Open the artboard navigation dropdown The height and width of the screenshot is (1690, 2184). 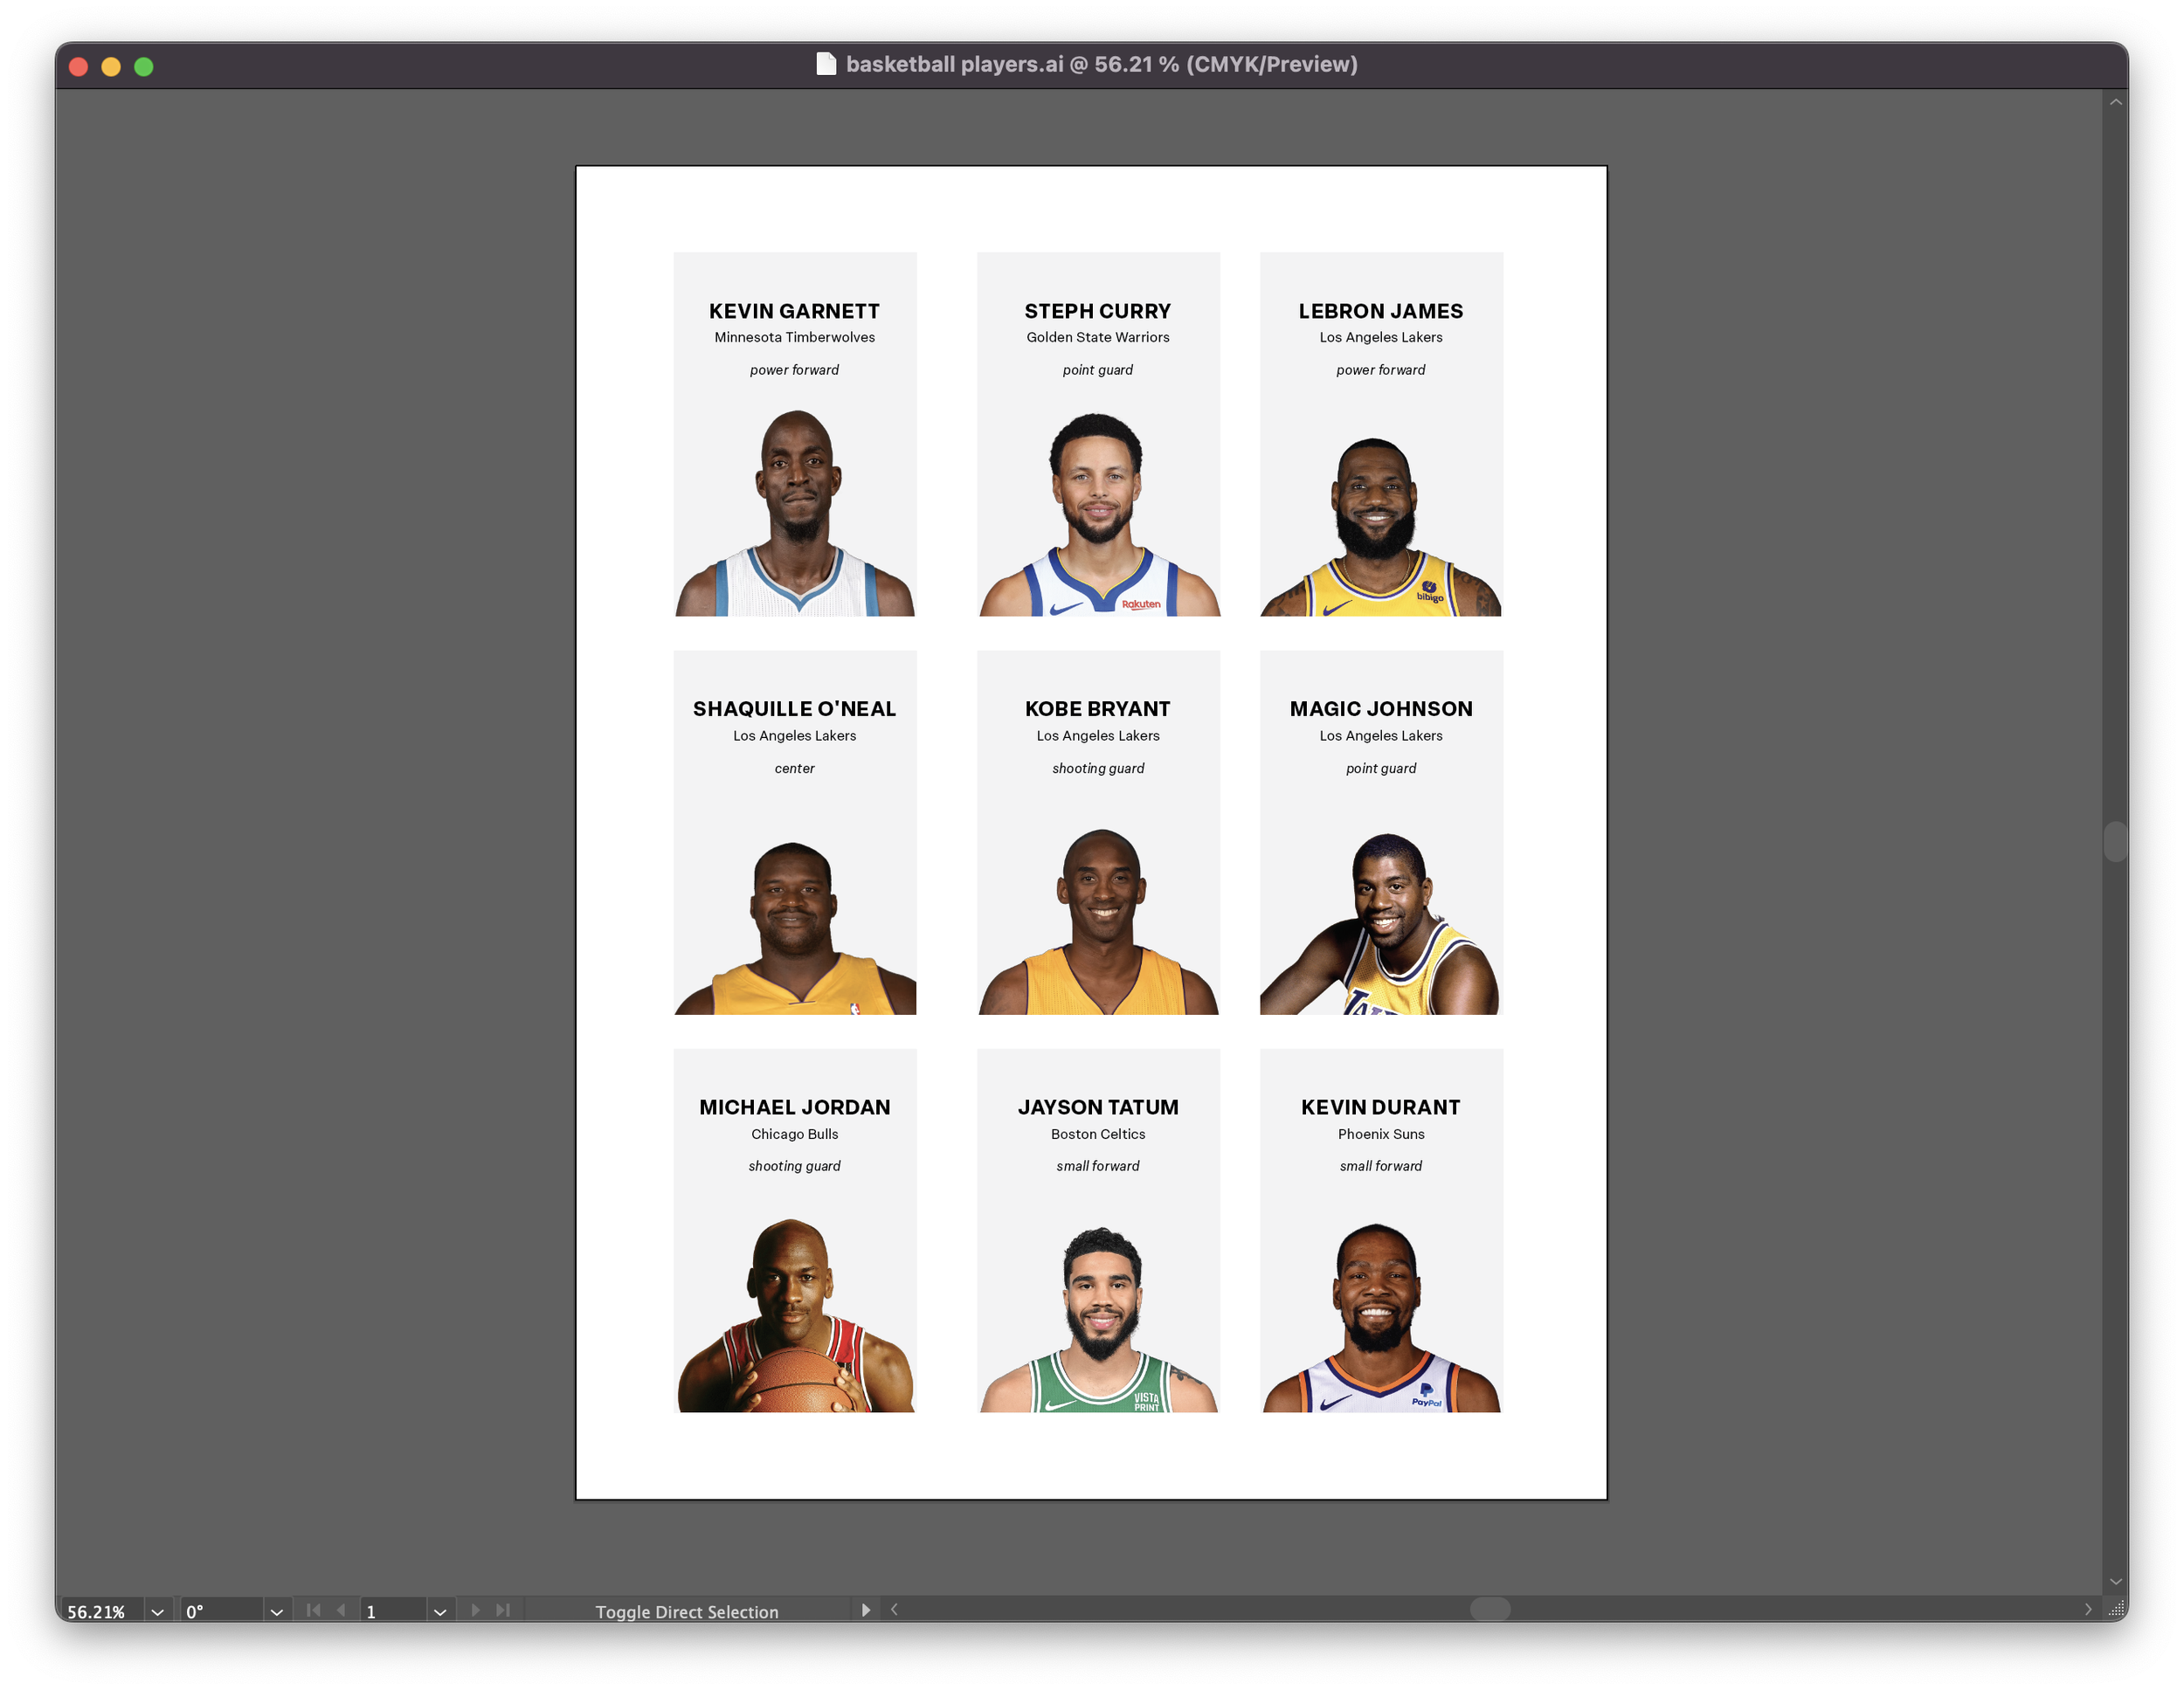[440, 1612]
